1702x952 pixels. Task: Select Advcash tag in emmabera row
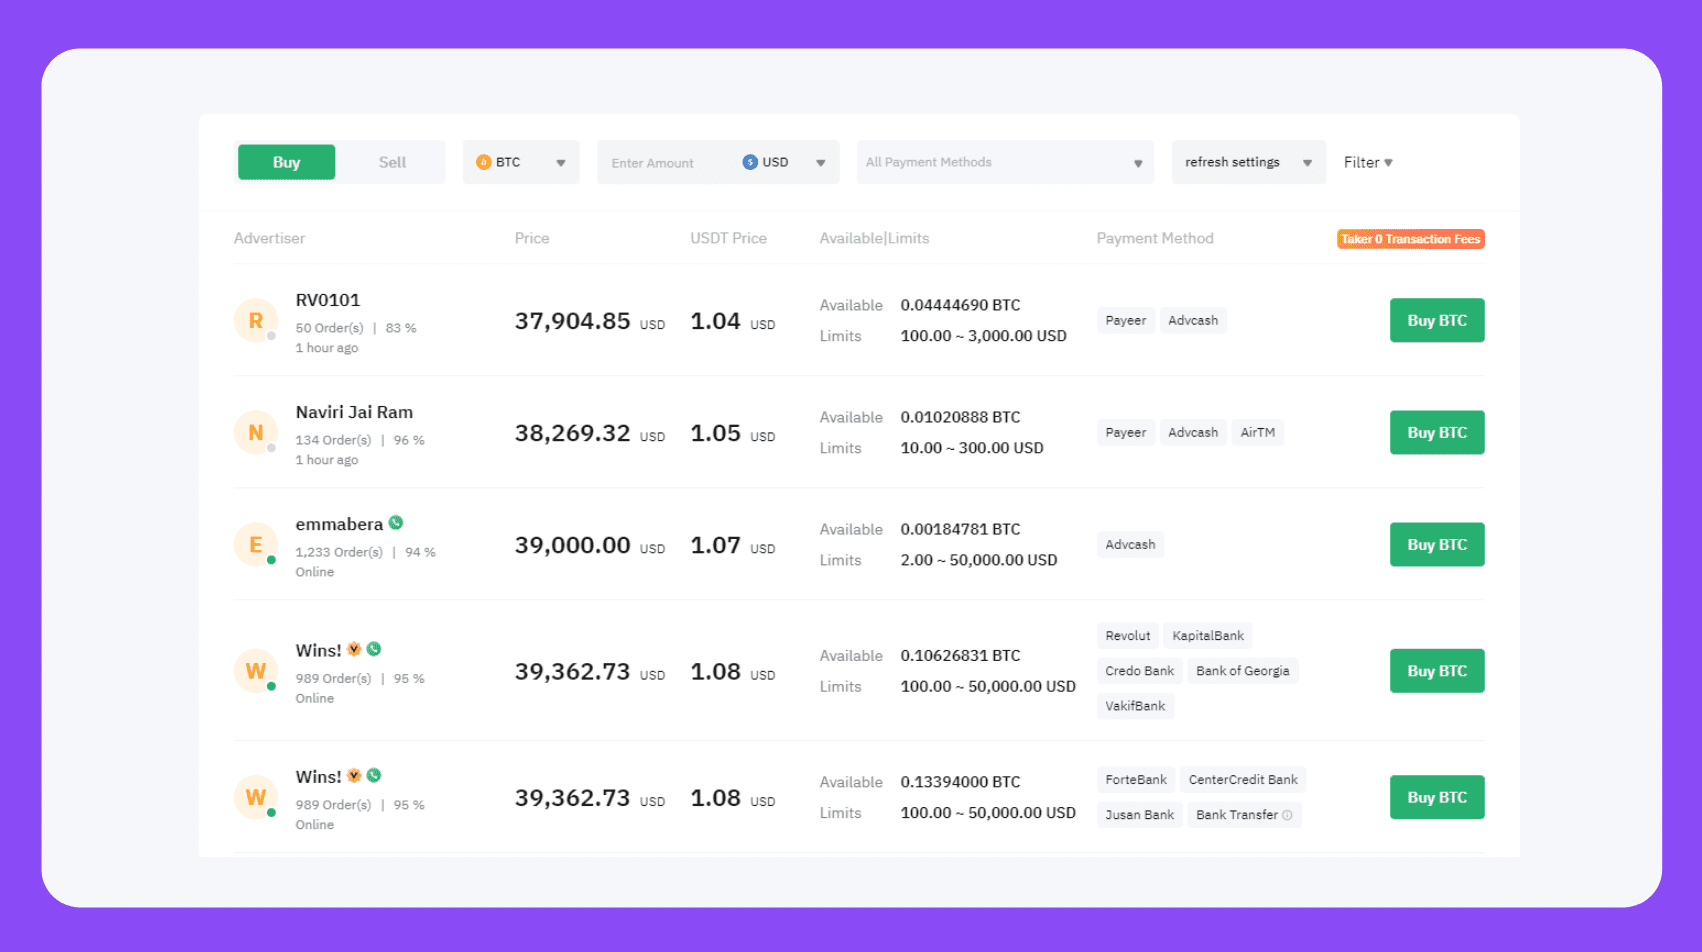[x=1130, y=544]
